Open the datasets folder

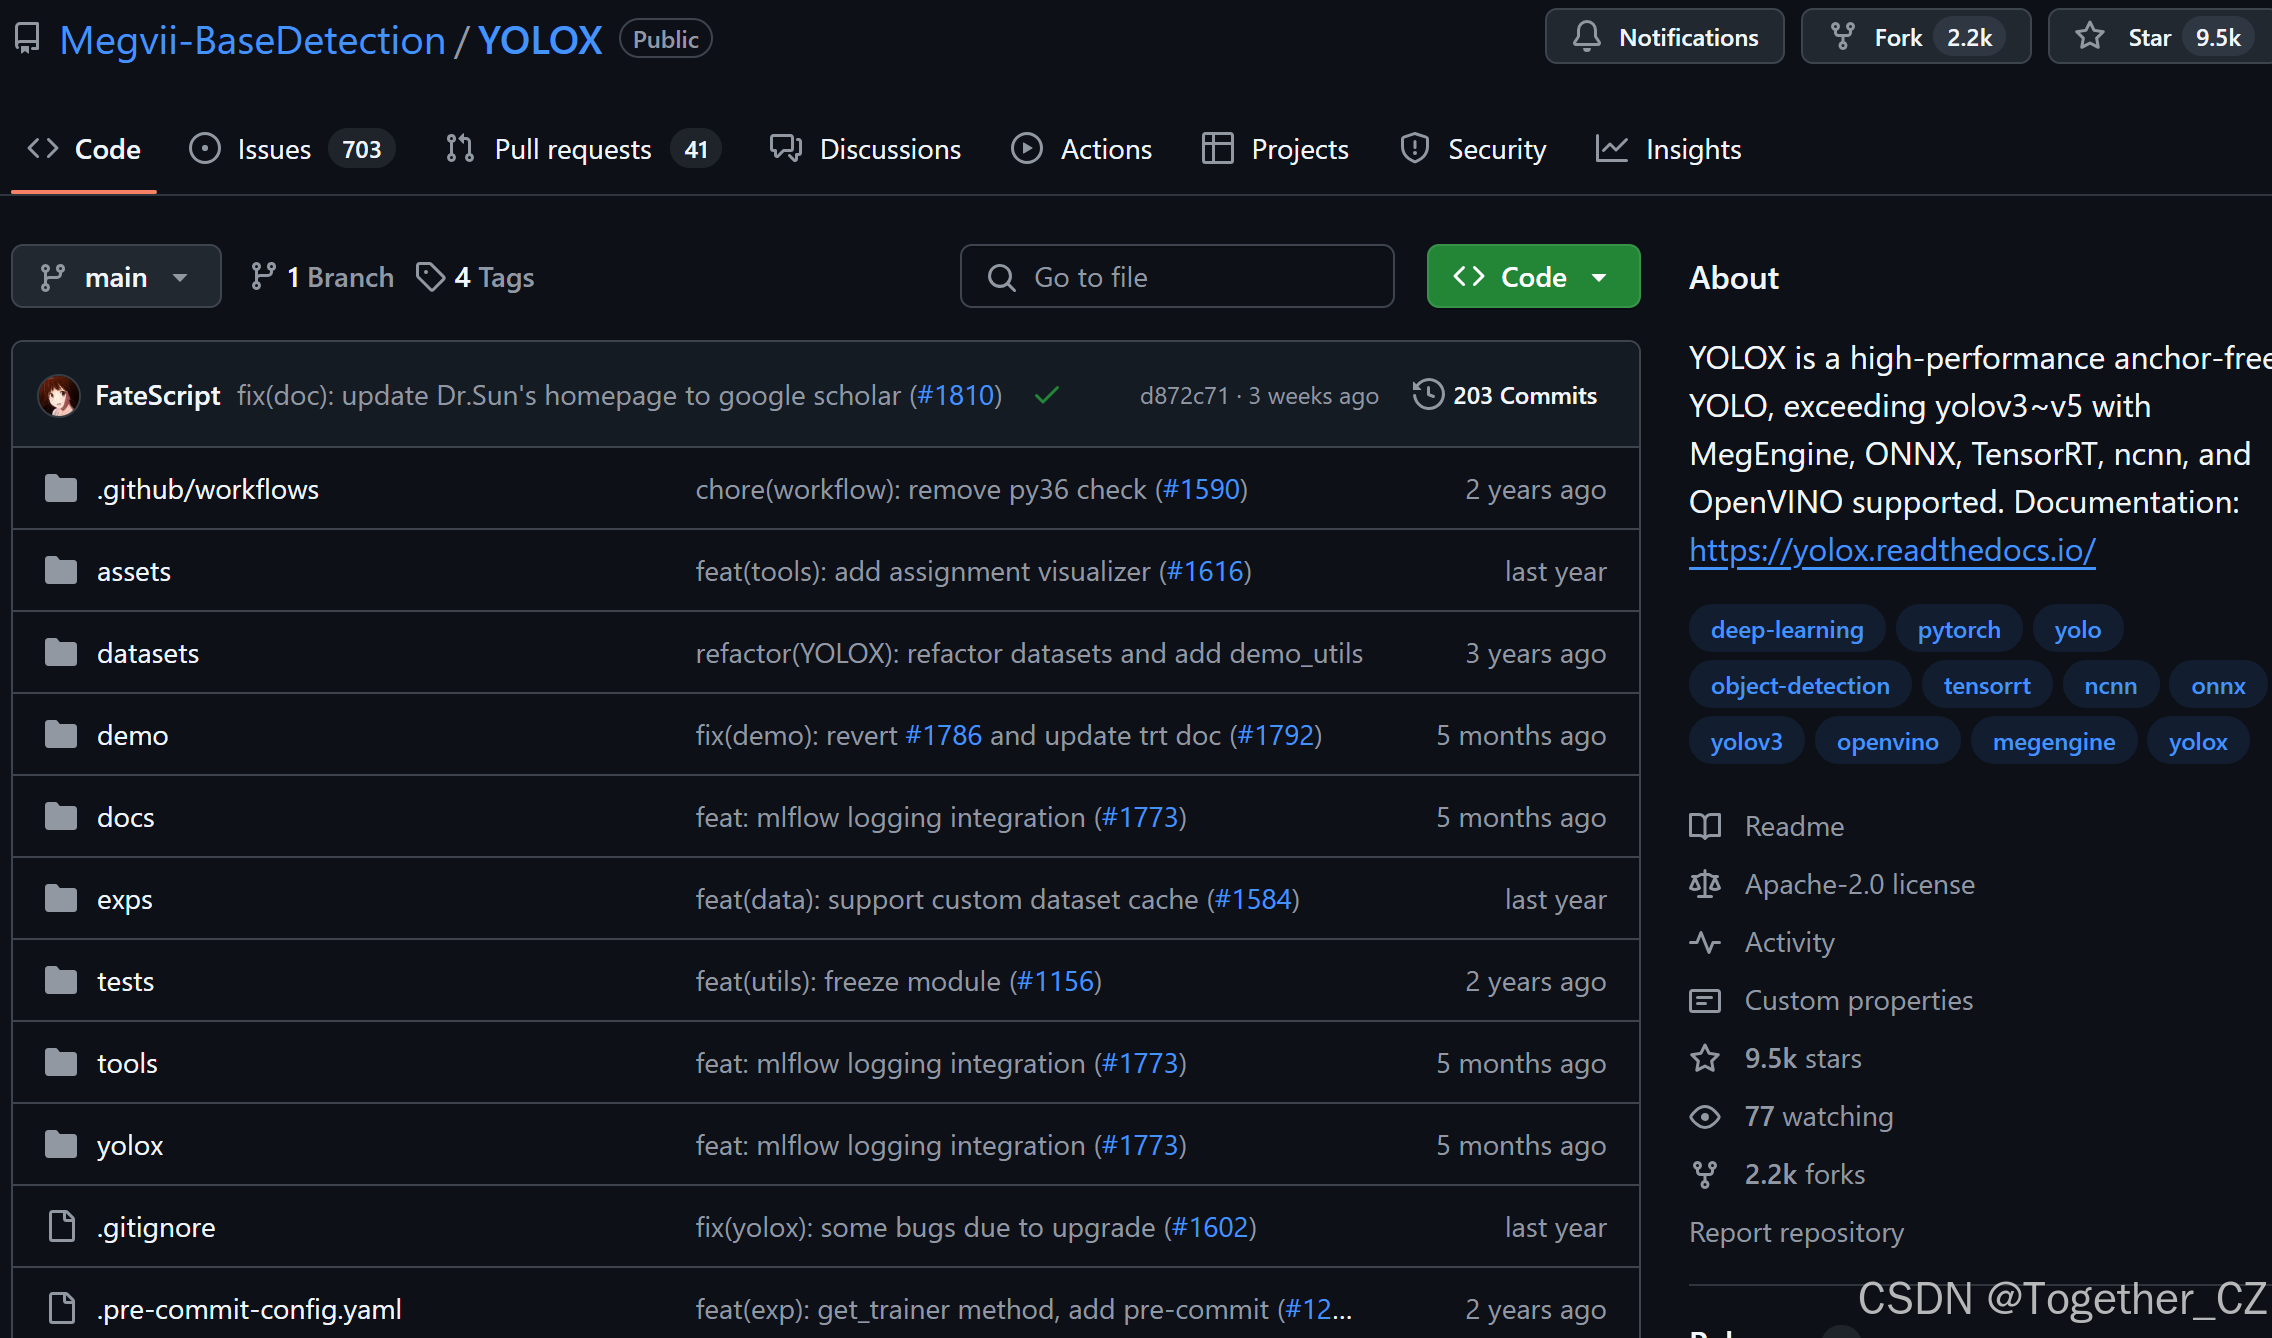click(148, 654)
